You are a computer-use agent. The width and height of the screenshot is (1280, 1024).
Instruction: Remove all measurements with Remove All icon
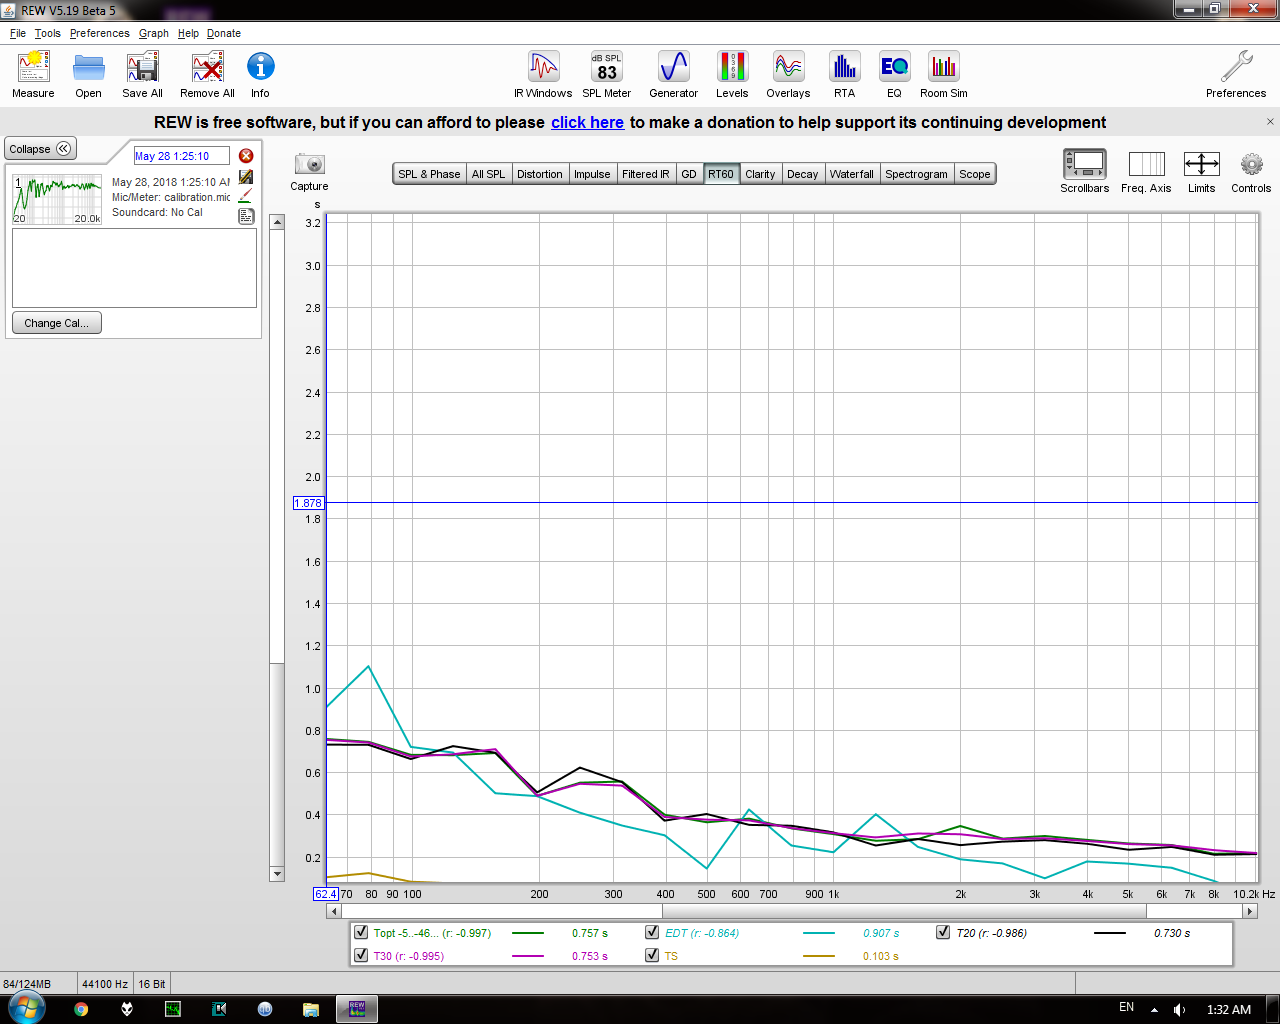click(207, 75)
